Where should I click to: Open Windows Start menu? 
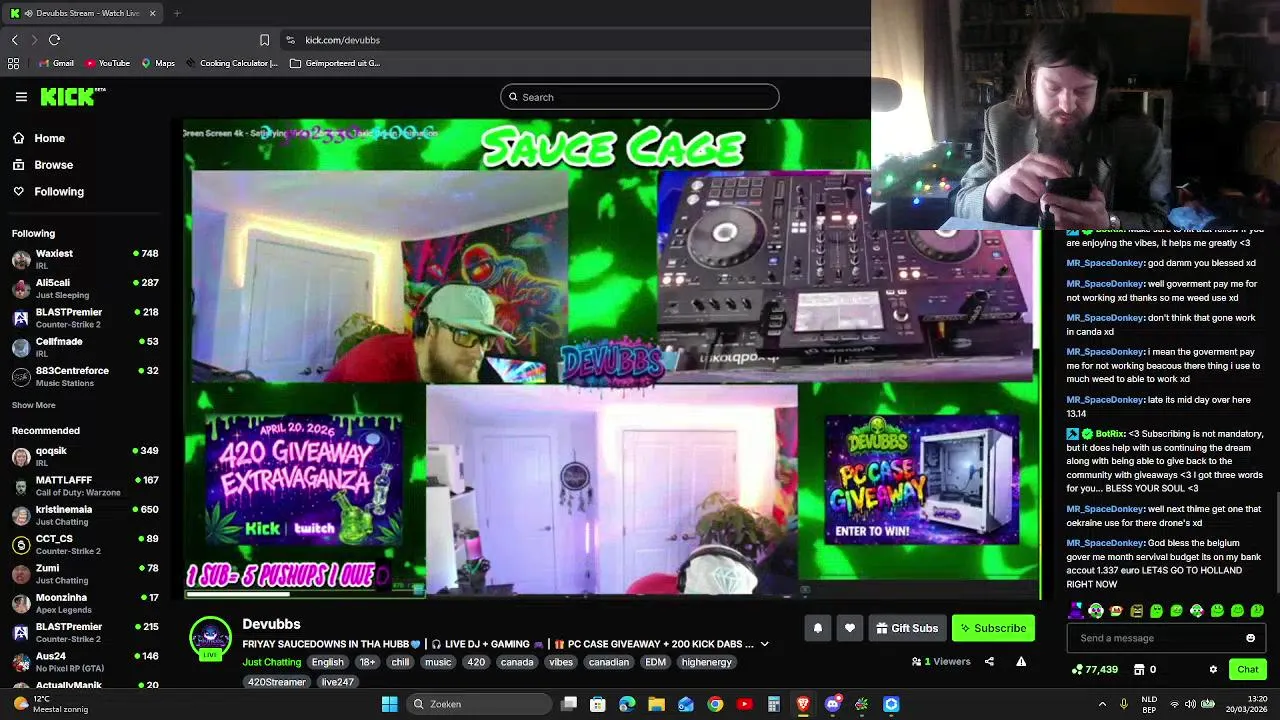coord(389,704)
